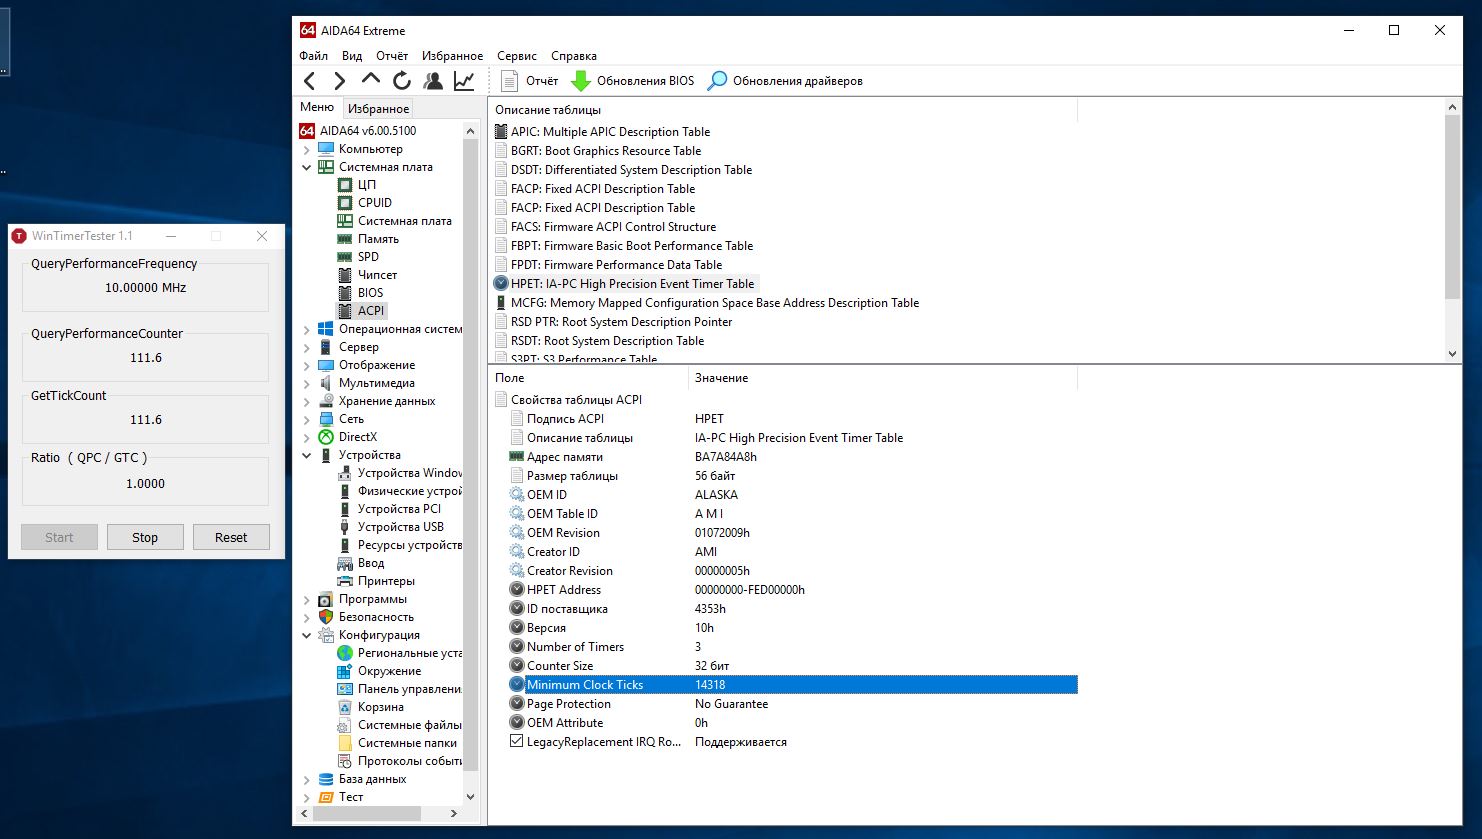Select the DirectX tree item
The height and width of the screenshot is (839, 1482).
point(357,437)
